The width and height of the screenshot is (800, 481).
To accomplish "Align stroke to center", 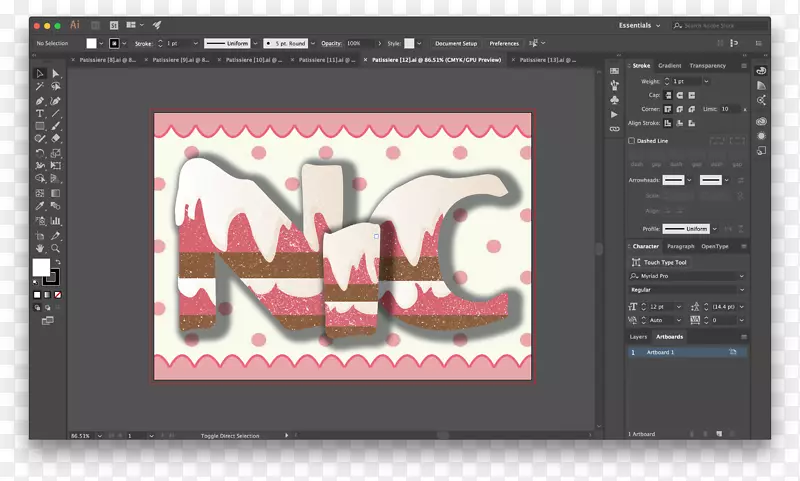I will pyautogui.click(x=667, y=122).
